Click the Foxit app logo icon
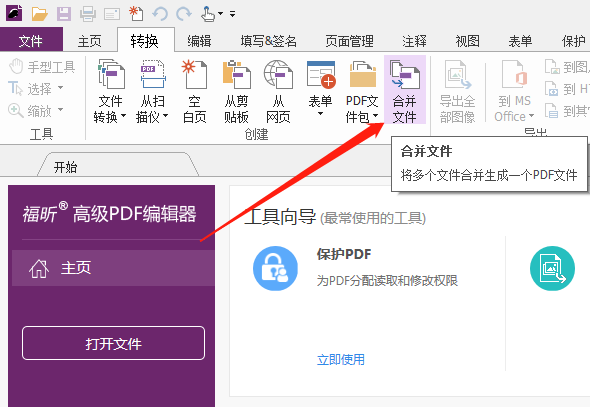The height and width of the screenshot is (407, 590). coord(14,13)
